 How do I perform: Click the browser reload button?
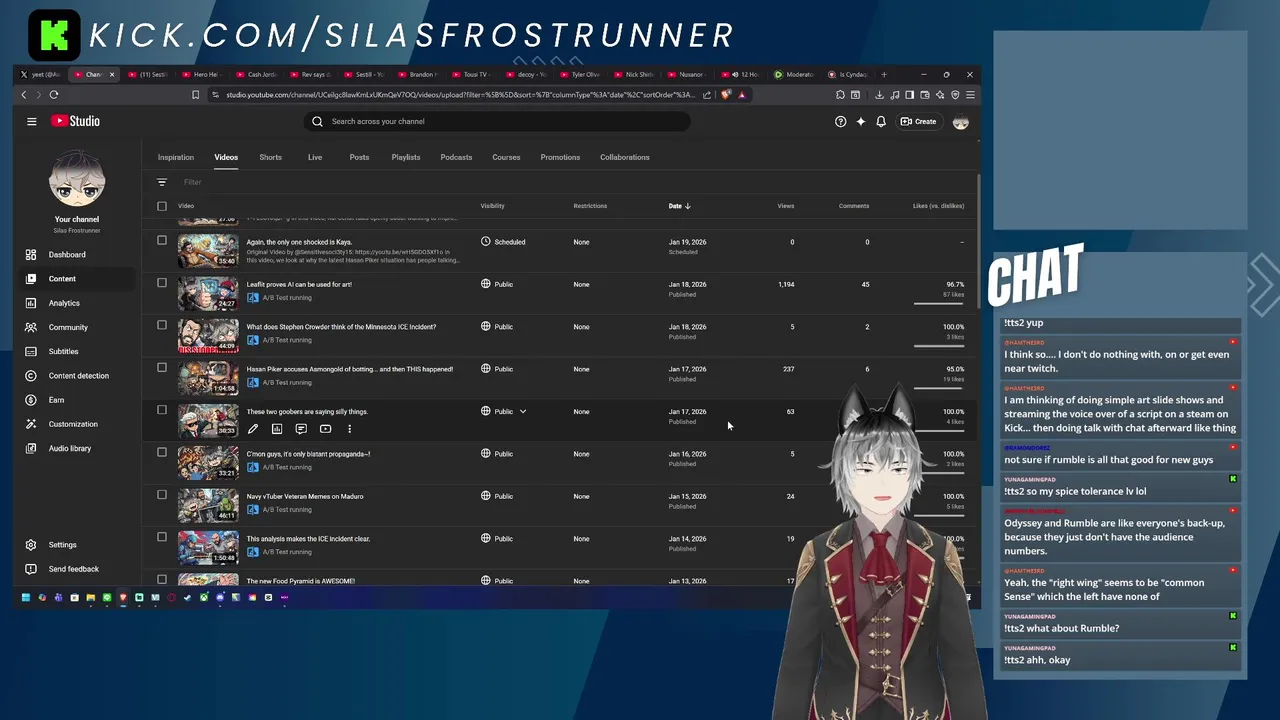(54, 95)
